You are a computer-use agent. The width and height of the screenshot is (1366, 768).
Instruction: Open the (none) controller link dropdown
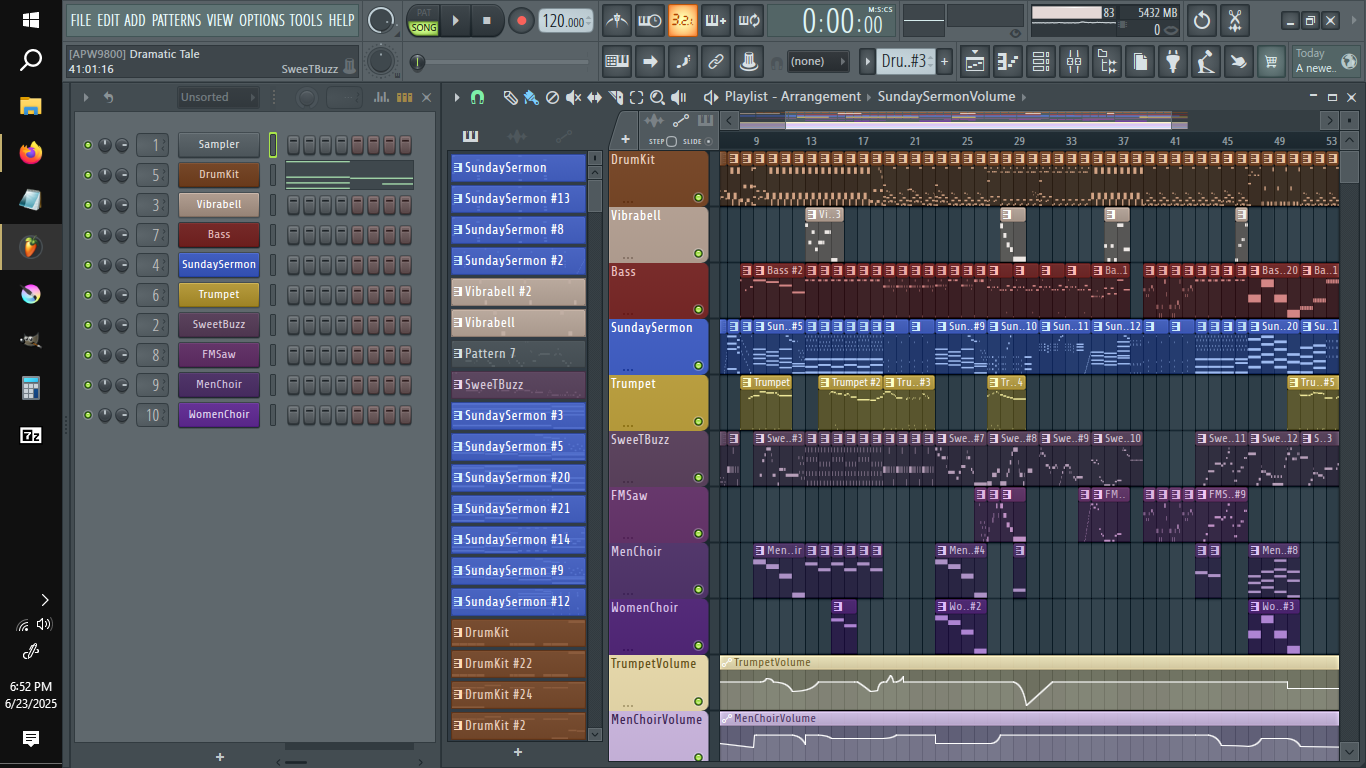pos(819,62)
